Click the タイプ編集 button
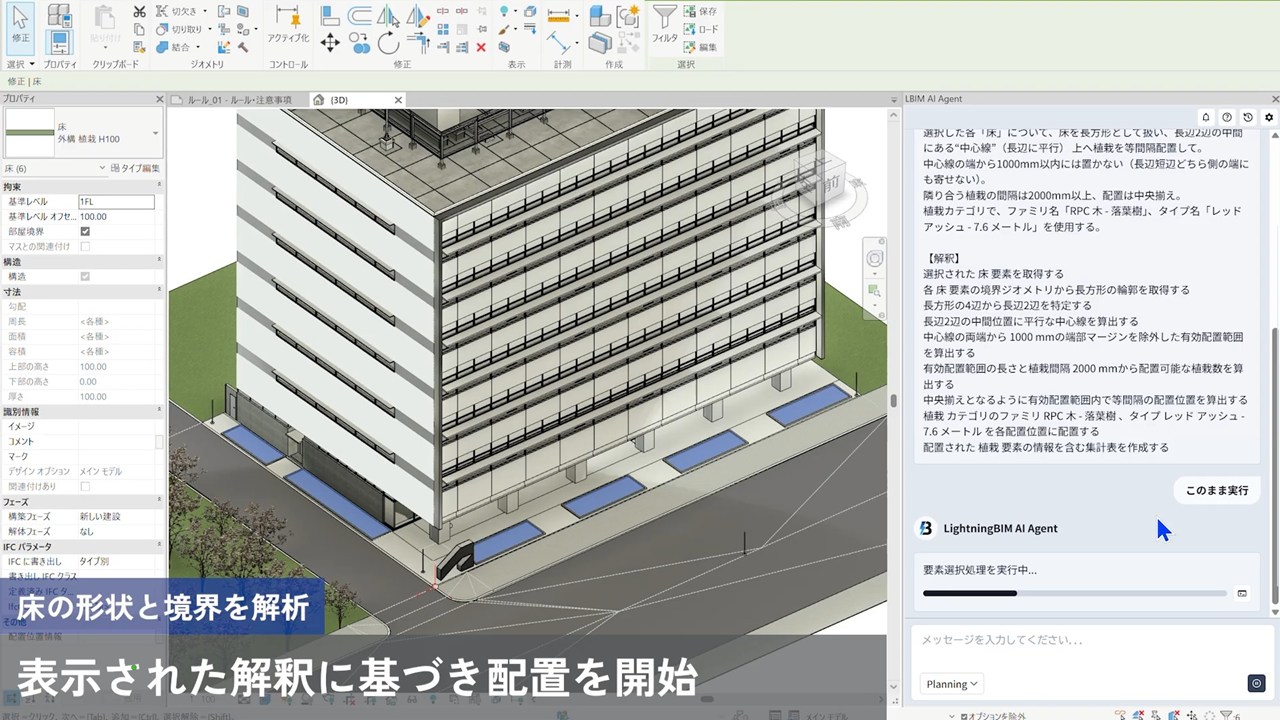Viewport: 1280px width, 720px height. click(x=135, y=168)
